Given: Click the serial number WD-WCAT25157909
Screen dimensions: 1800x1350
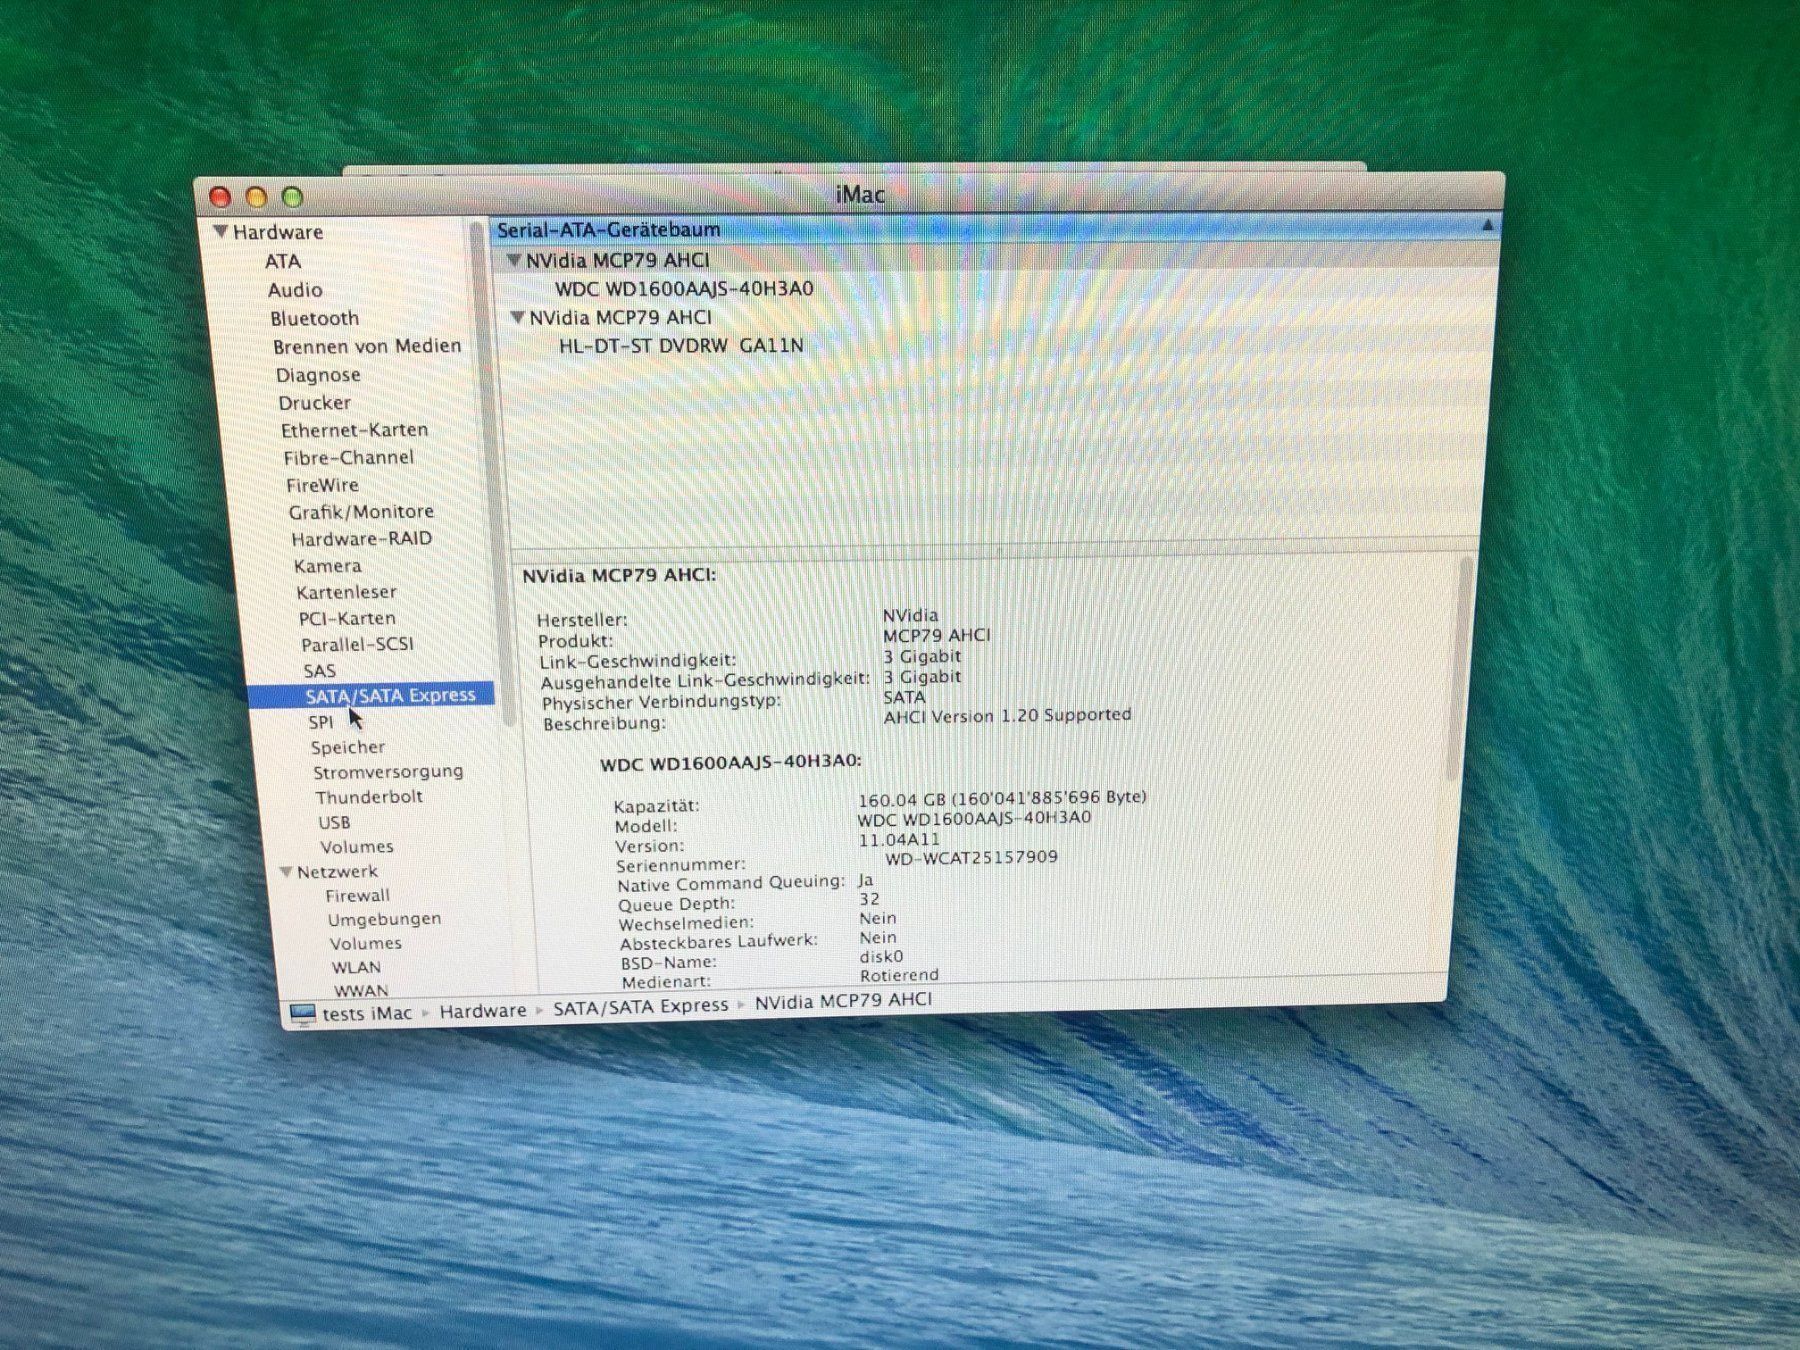Looking at the screenshot, I should click(x=971, y=857).
